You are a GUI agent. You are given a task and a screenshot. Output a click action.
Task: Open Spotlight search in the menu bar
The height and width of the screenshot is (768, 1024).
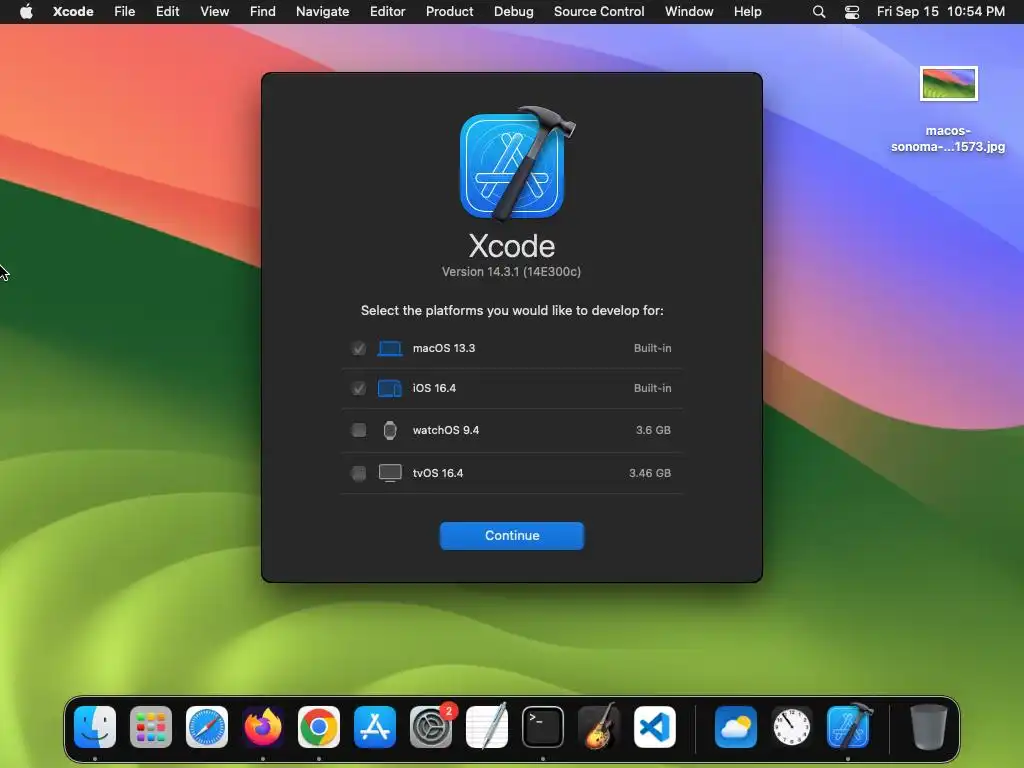pyautogui.click(x=819, y=12)
